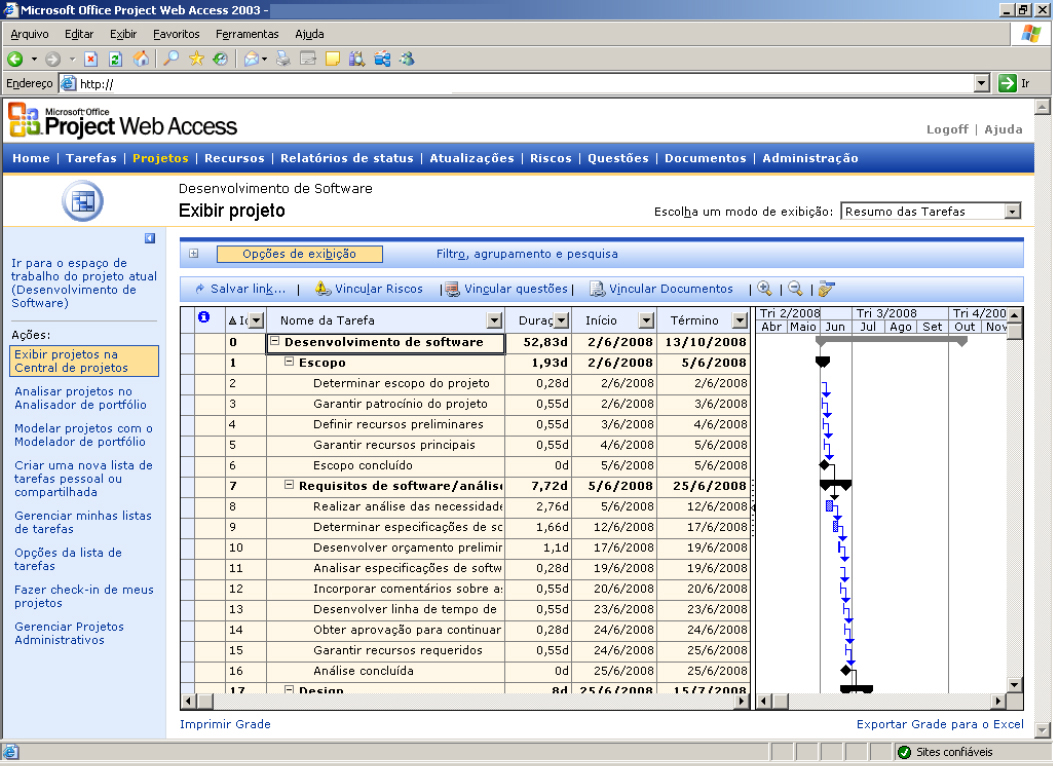Click Gerenciar Projetos Administrativos link
Viewport: 1053px width, 766px height.
click(69, 633)
